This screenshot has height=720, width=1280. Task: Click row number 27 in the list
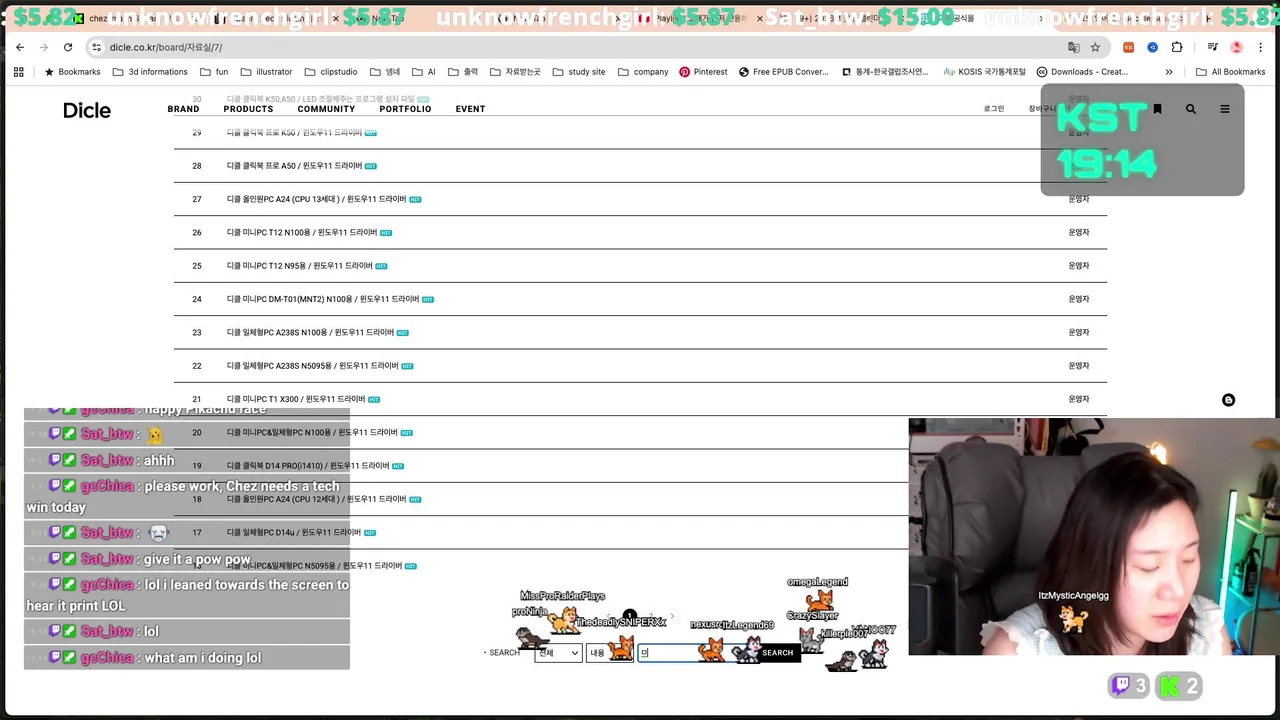tap(197, 199)
